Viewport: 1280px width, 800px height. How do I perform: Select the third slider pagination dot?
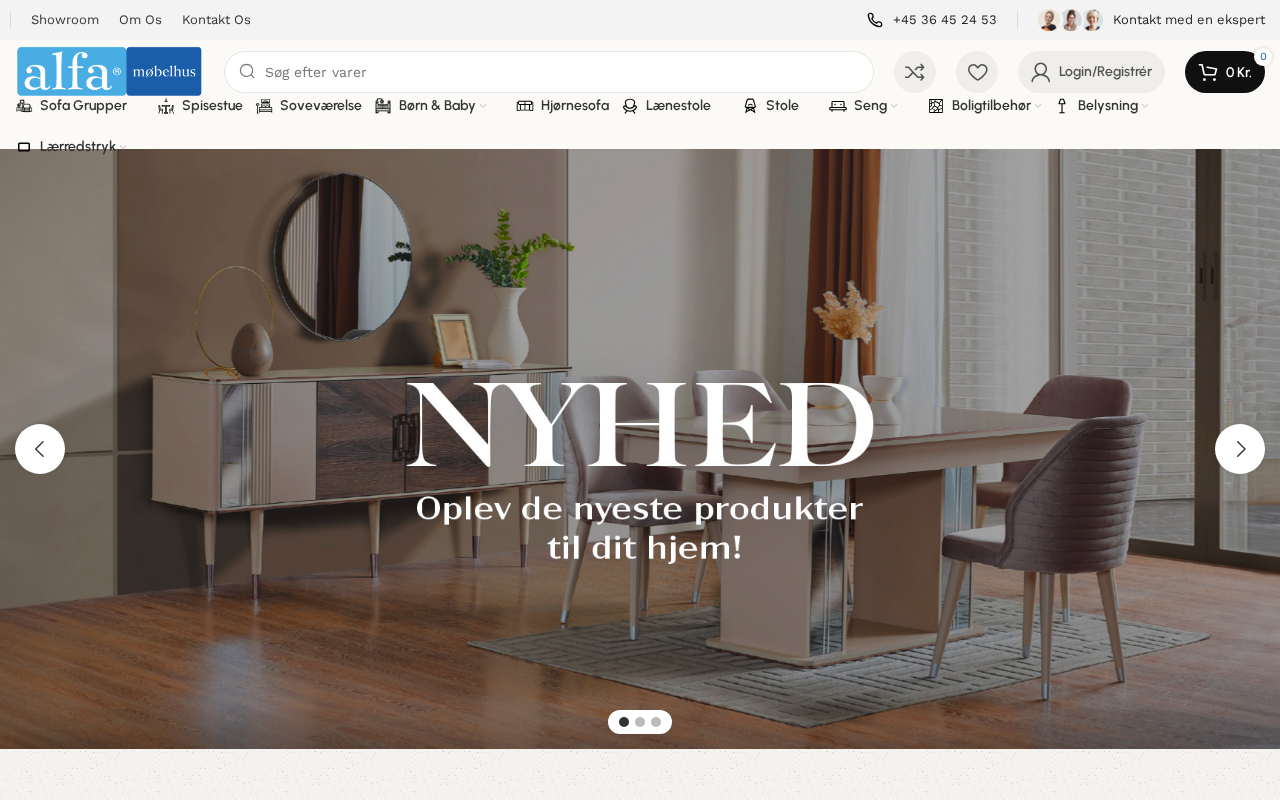656,722
